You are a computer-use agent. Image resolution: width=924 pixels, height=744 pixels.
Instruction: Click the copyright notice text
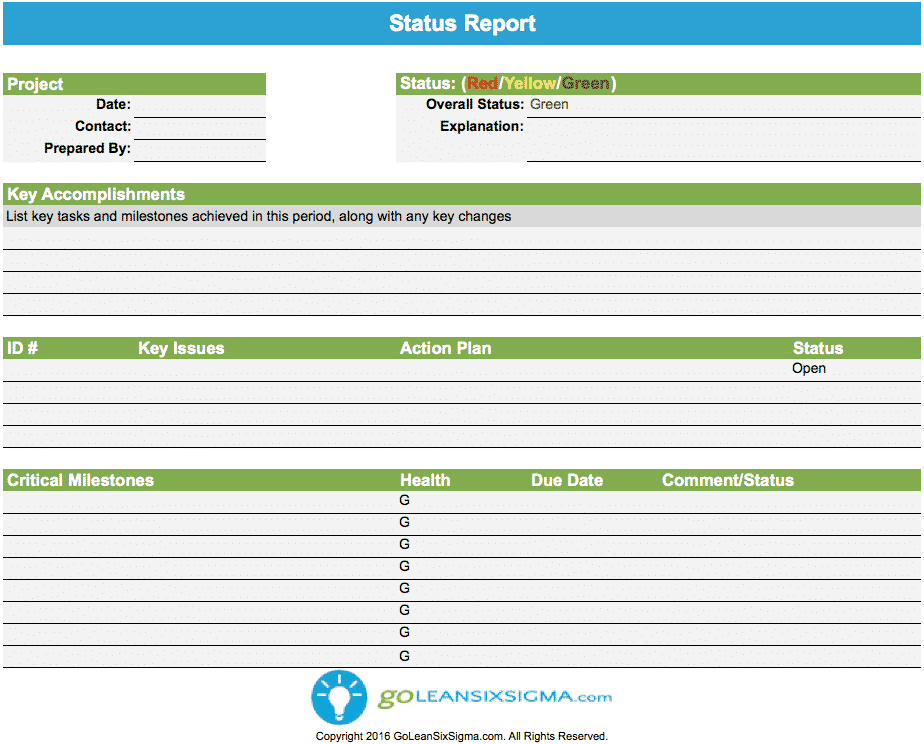462,735
